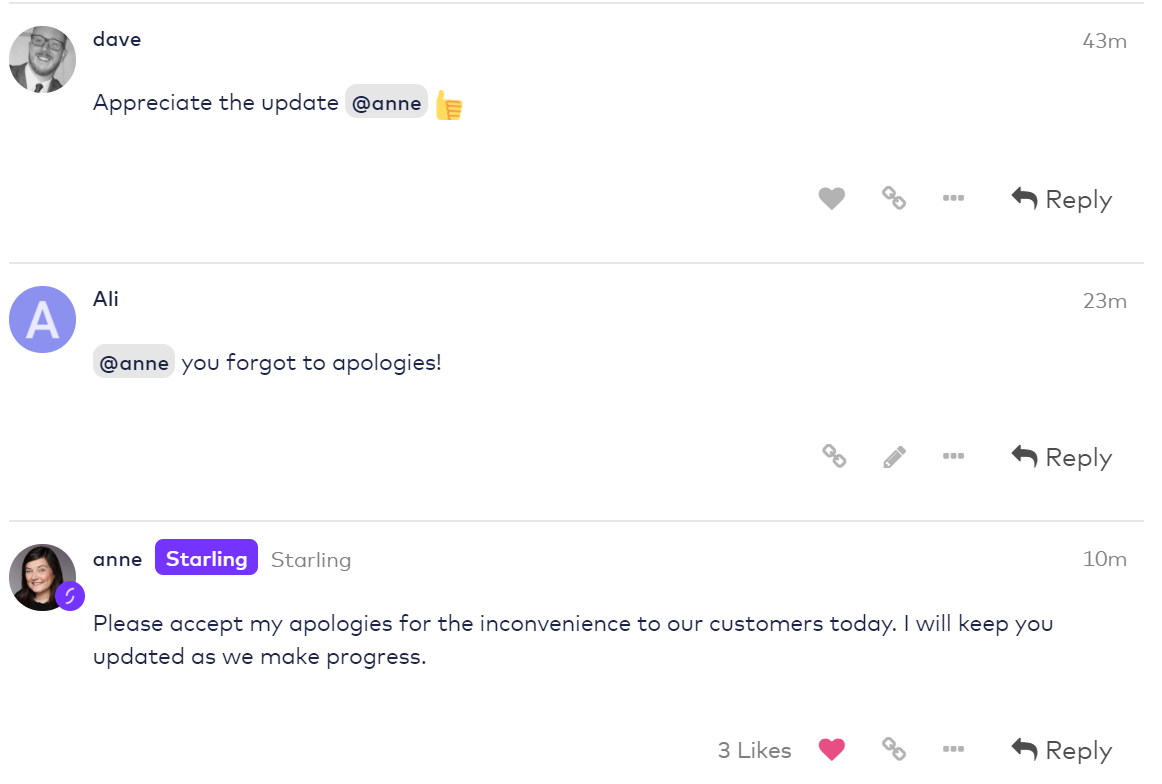Reply to anne's apology post
Screen dimensions: 1162x784
[x=1062, y=749]
